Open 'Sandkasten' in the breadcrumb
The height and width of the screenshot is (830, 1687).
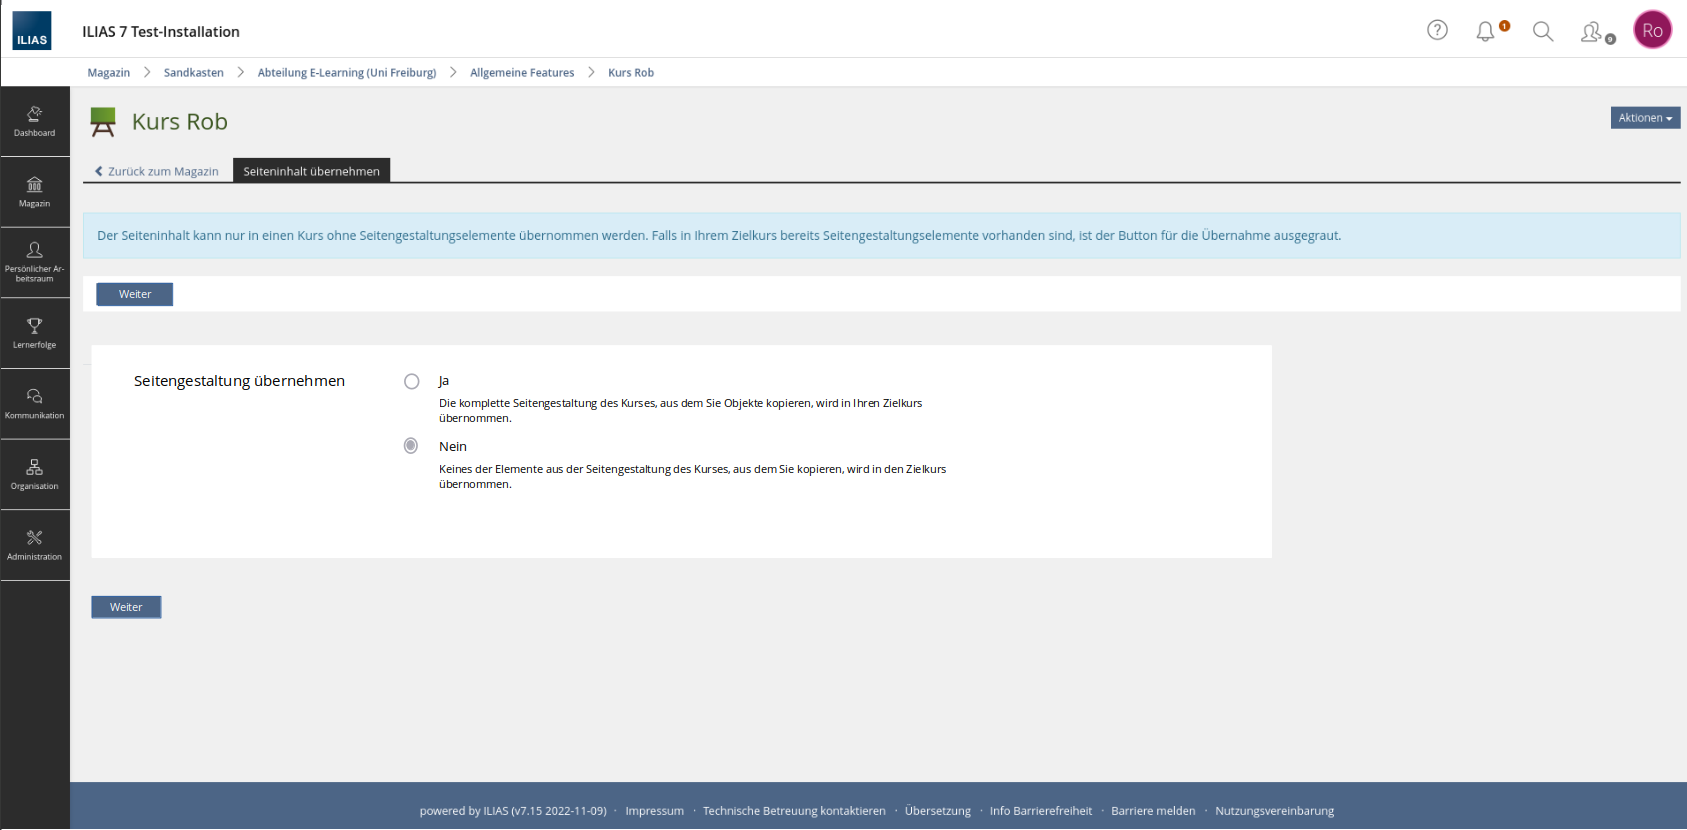[193, 73]
